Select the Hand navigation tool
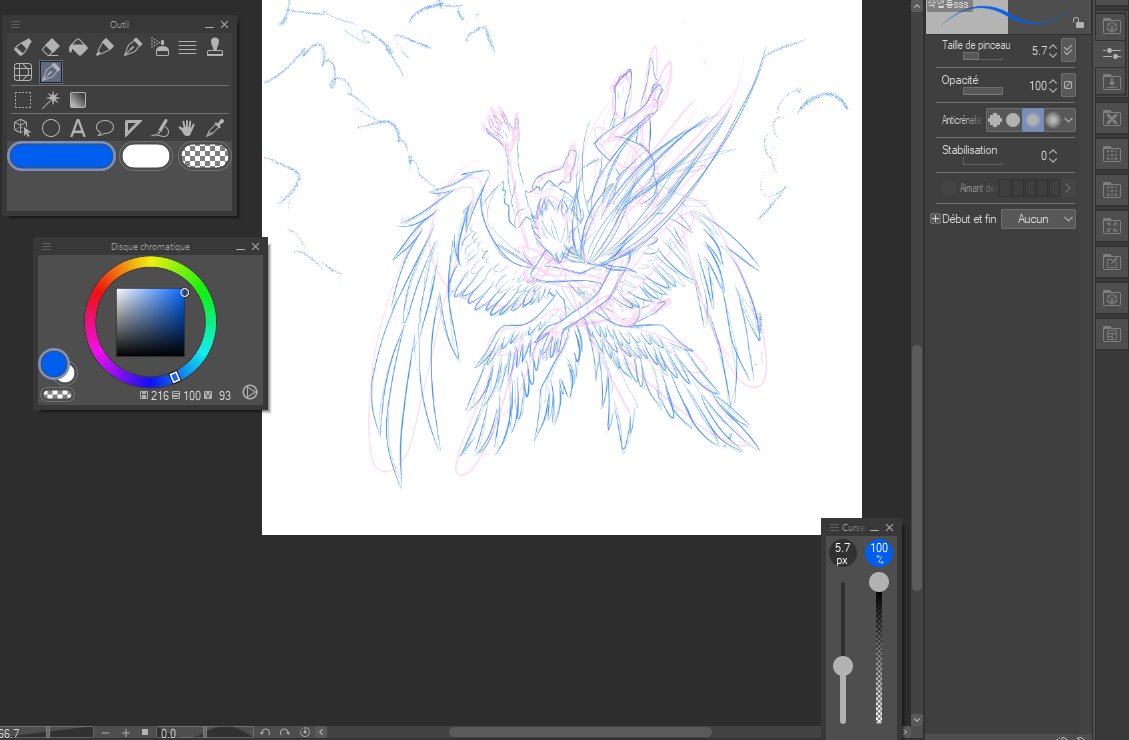 tap(186, 127)
